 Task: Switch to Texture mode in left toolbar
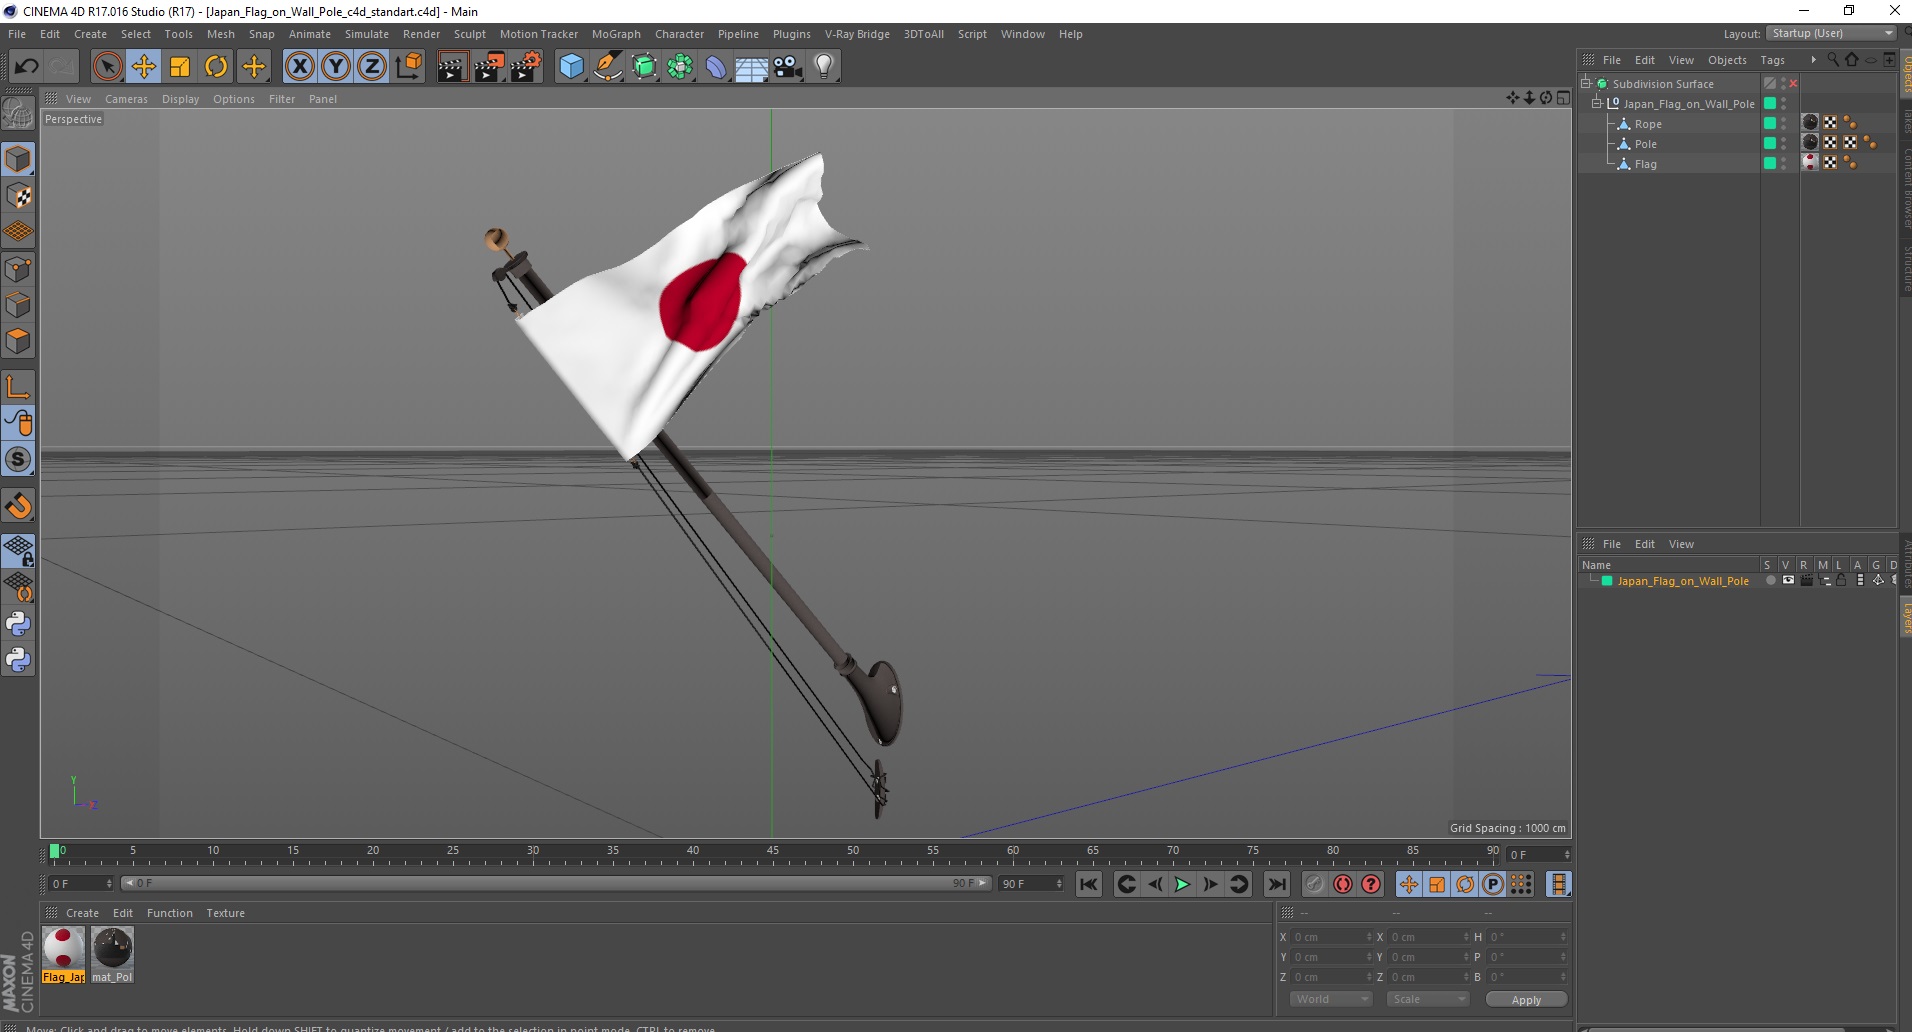click(18, 196)
